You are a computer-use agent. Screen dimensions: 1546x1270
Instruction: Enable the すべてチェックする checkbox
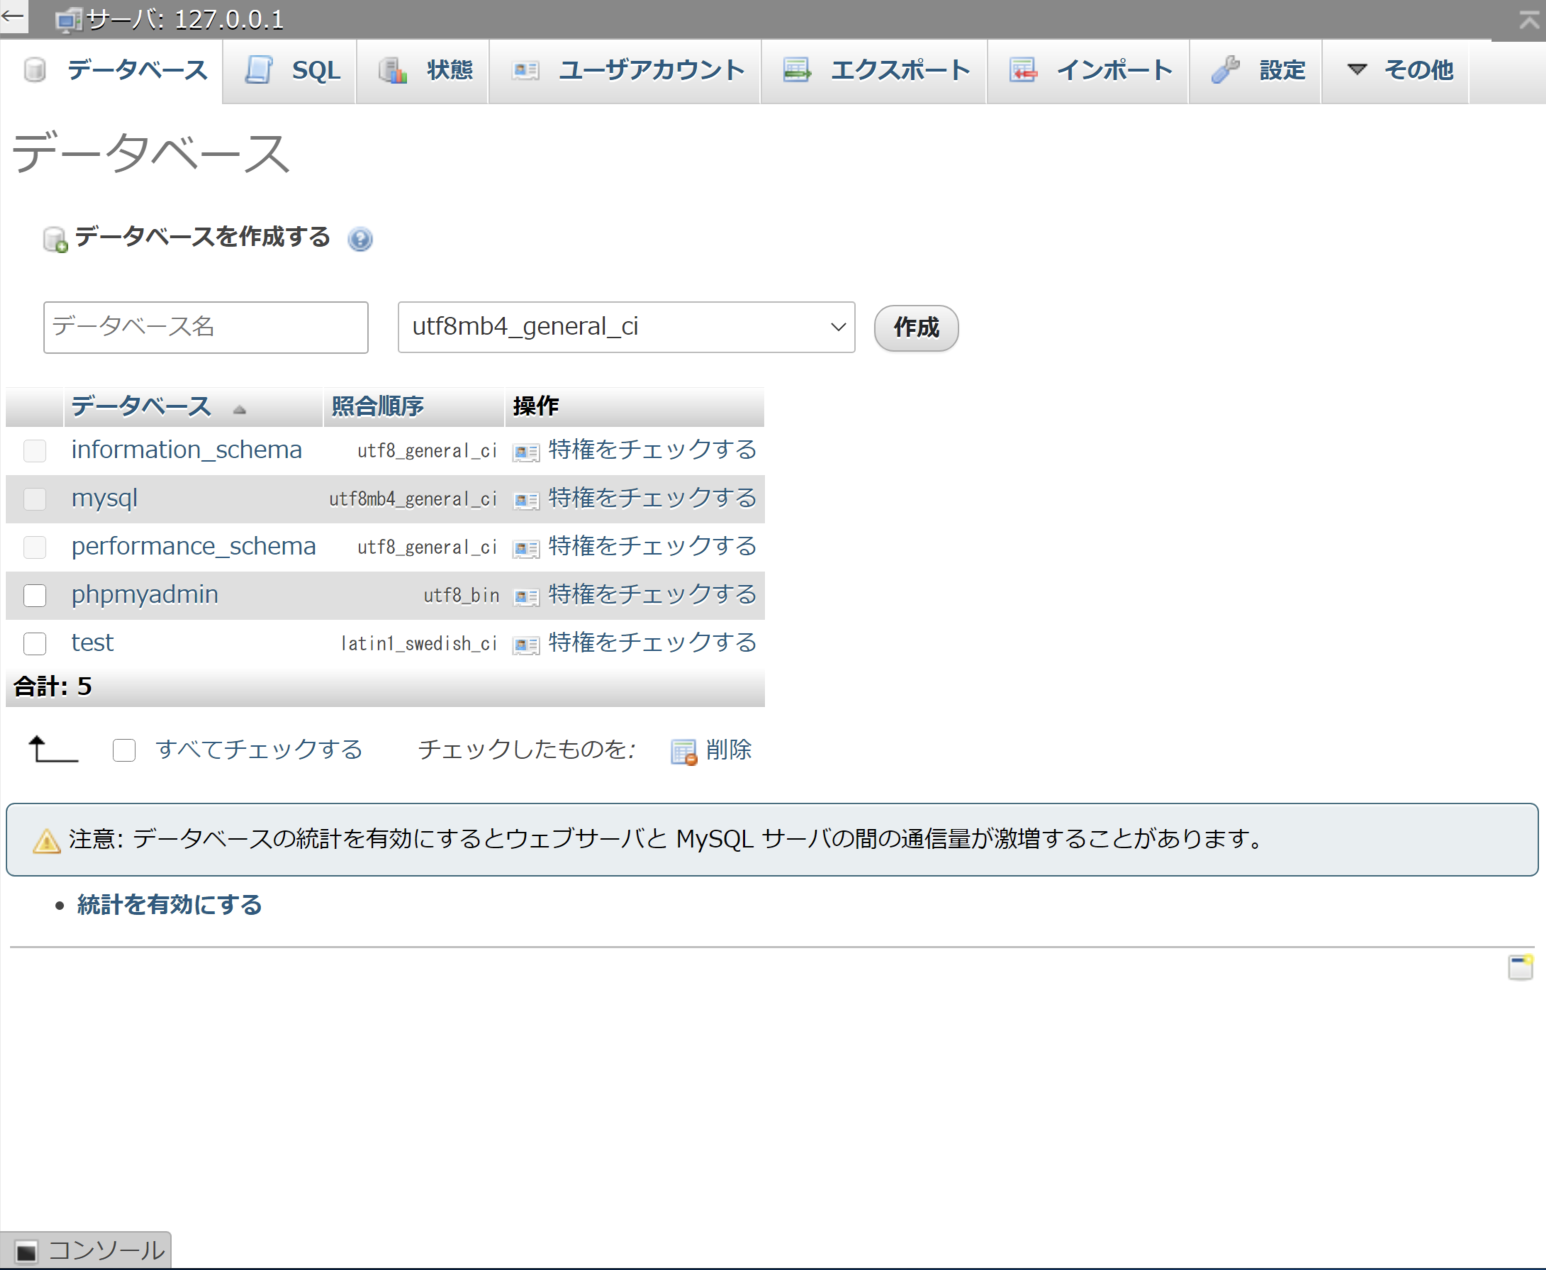tap(124, 750)
